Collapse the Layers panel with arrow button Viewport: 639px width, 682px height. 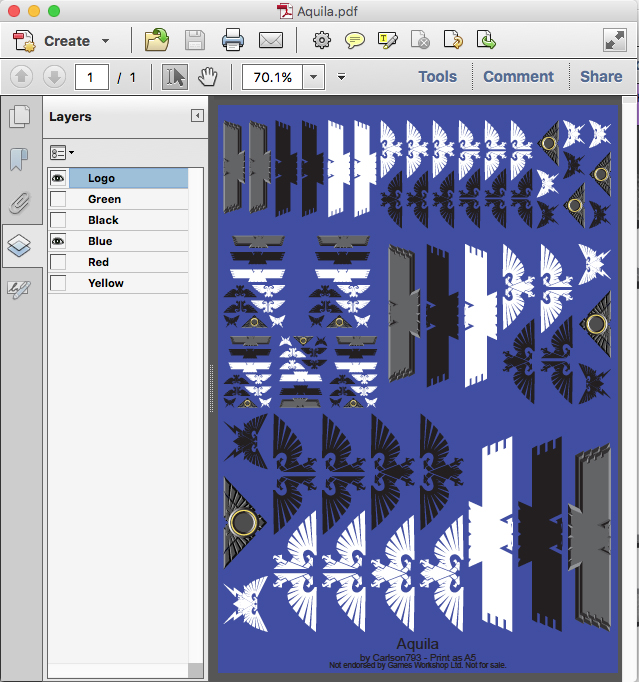197,116
